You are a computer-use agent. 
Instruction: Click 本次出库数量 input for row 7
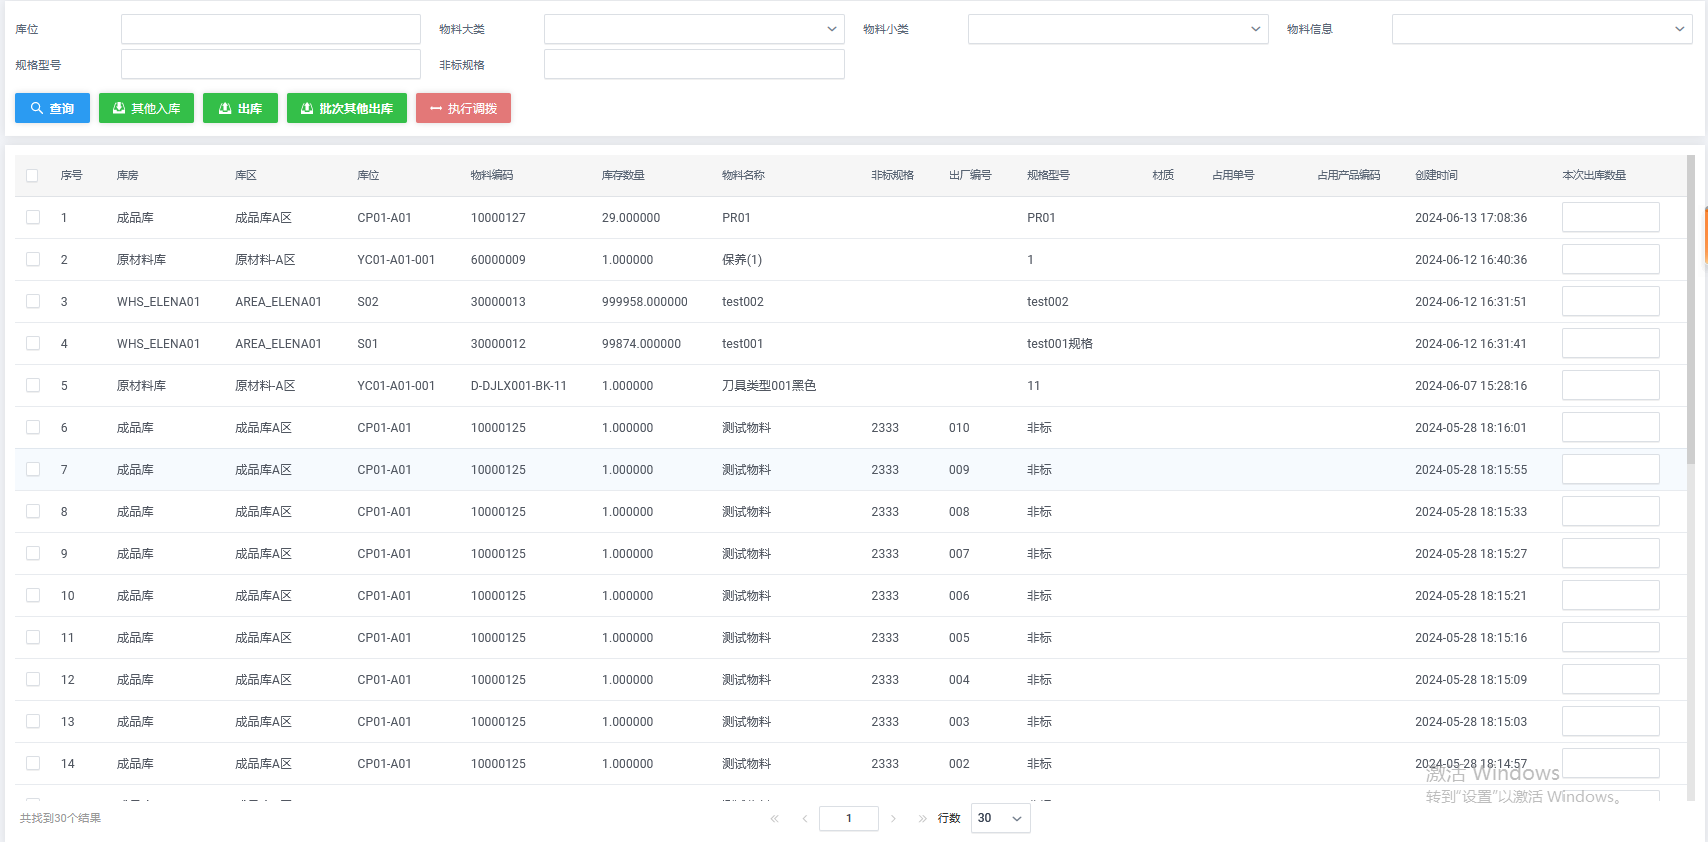click(x=1610, y=469)
